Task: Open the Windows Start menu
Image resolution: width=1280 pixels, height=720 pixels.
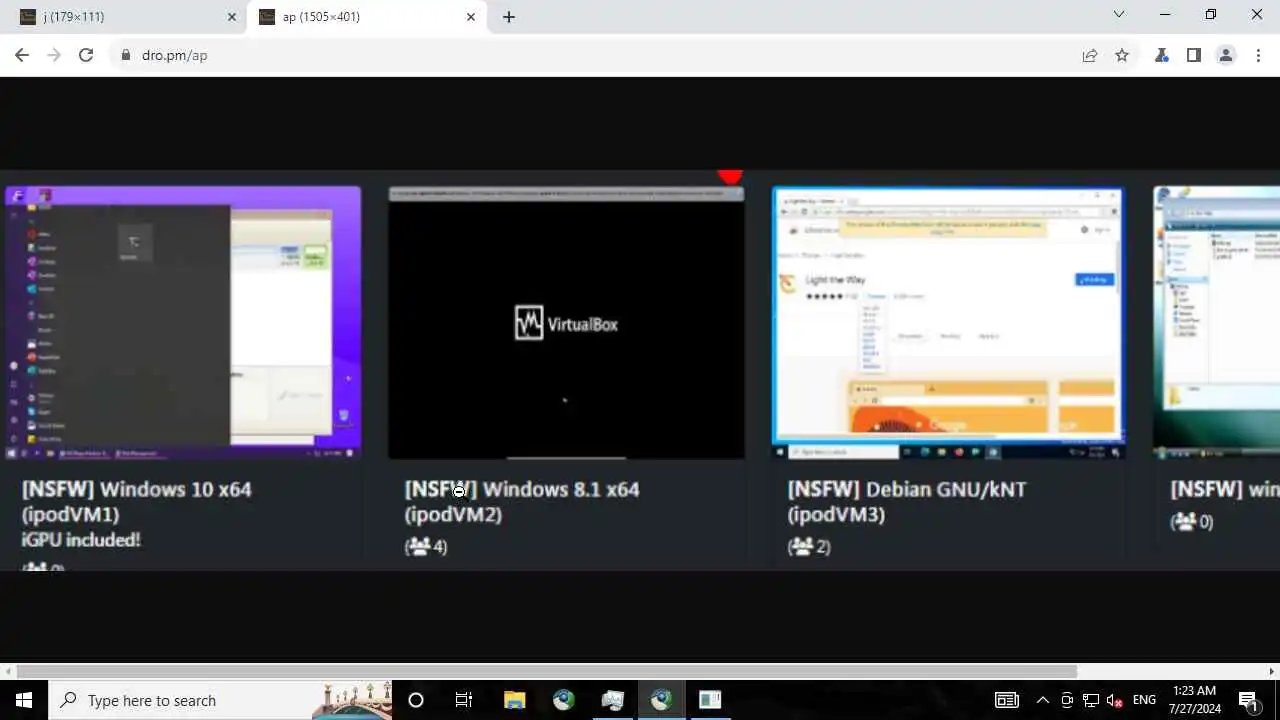Action: coord(24,700)
